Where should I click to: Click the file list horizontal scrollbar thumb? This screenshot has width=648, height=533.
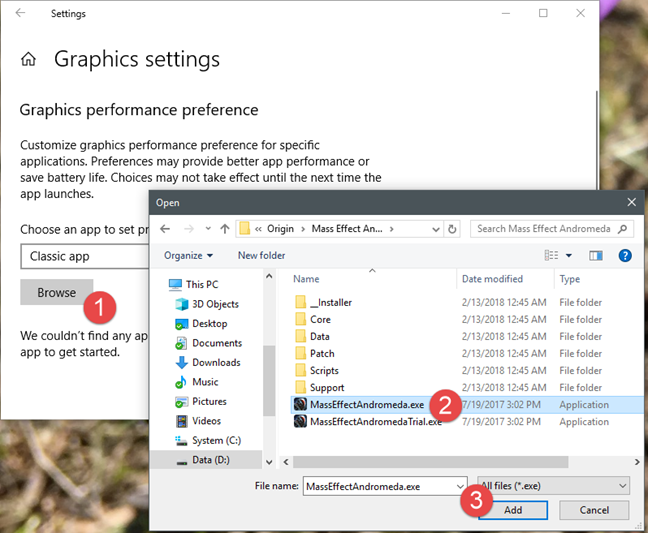430,462
